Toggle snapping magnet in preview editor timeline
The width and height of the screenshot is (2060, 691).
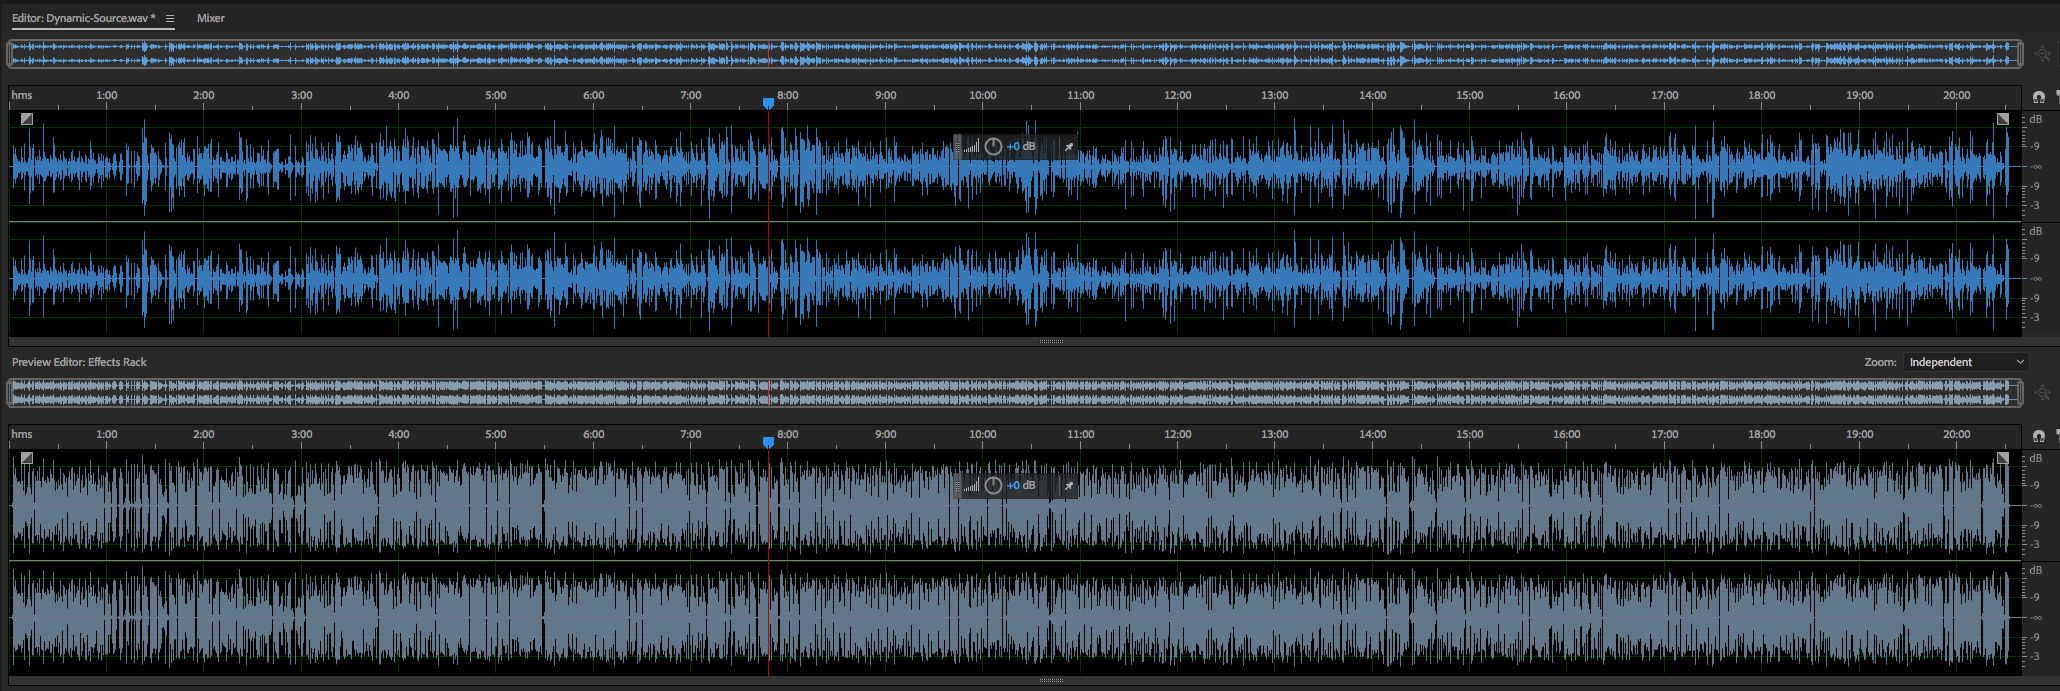coord(2039,436)
